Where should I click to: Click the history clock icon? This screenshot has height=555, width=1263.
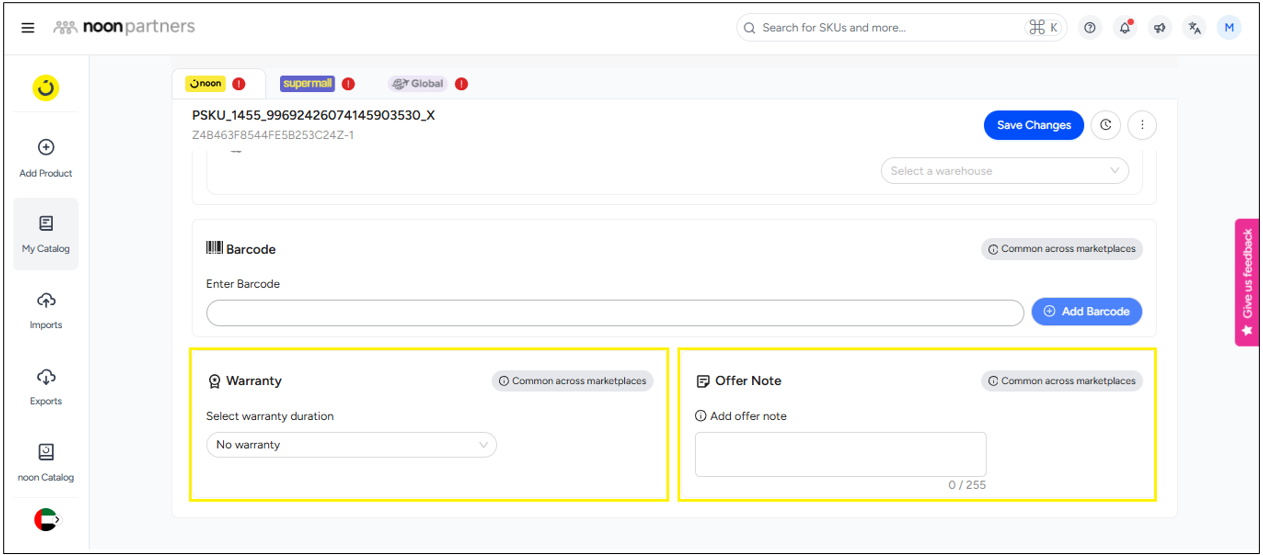[1105, 125]
